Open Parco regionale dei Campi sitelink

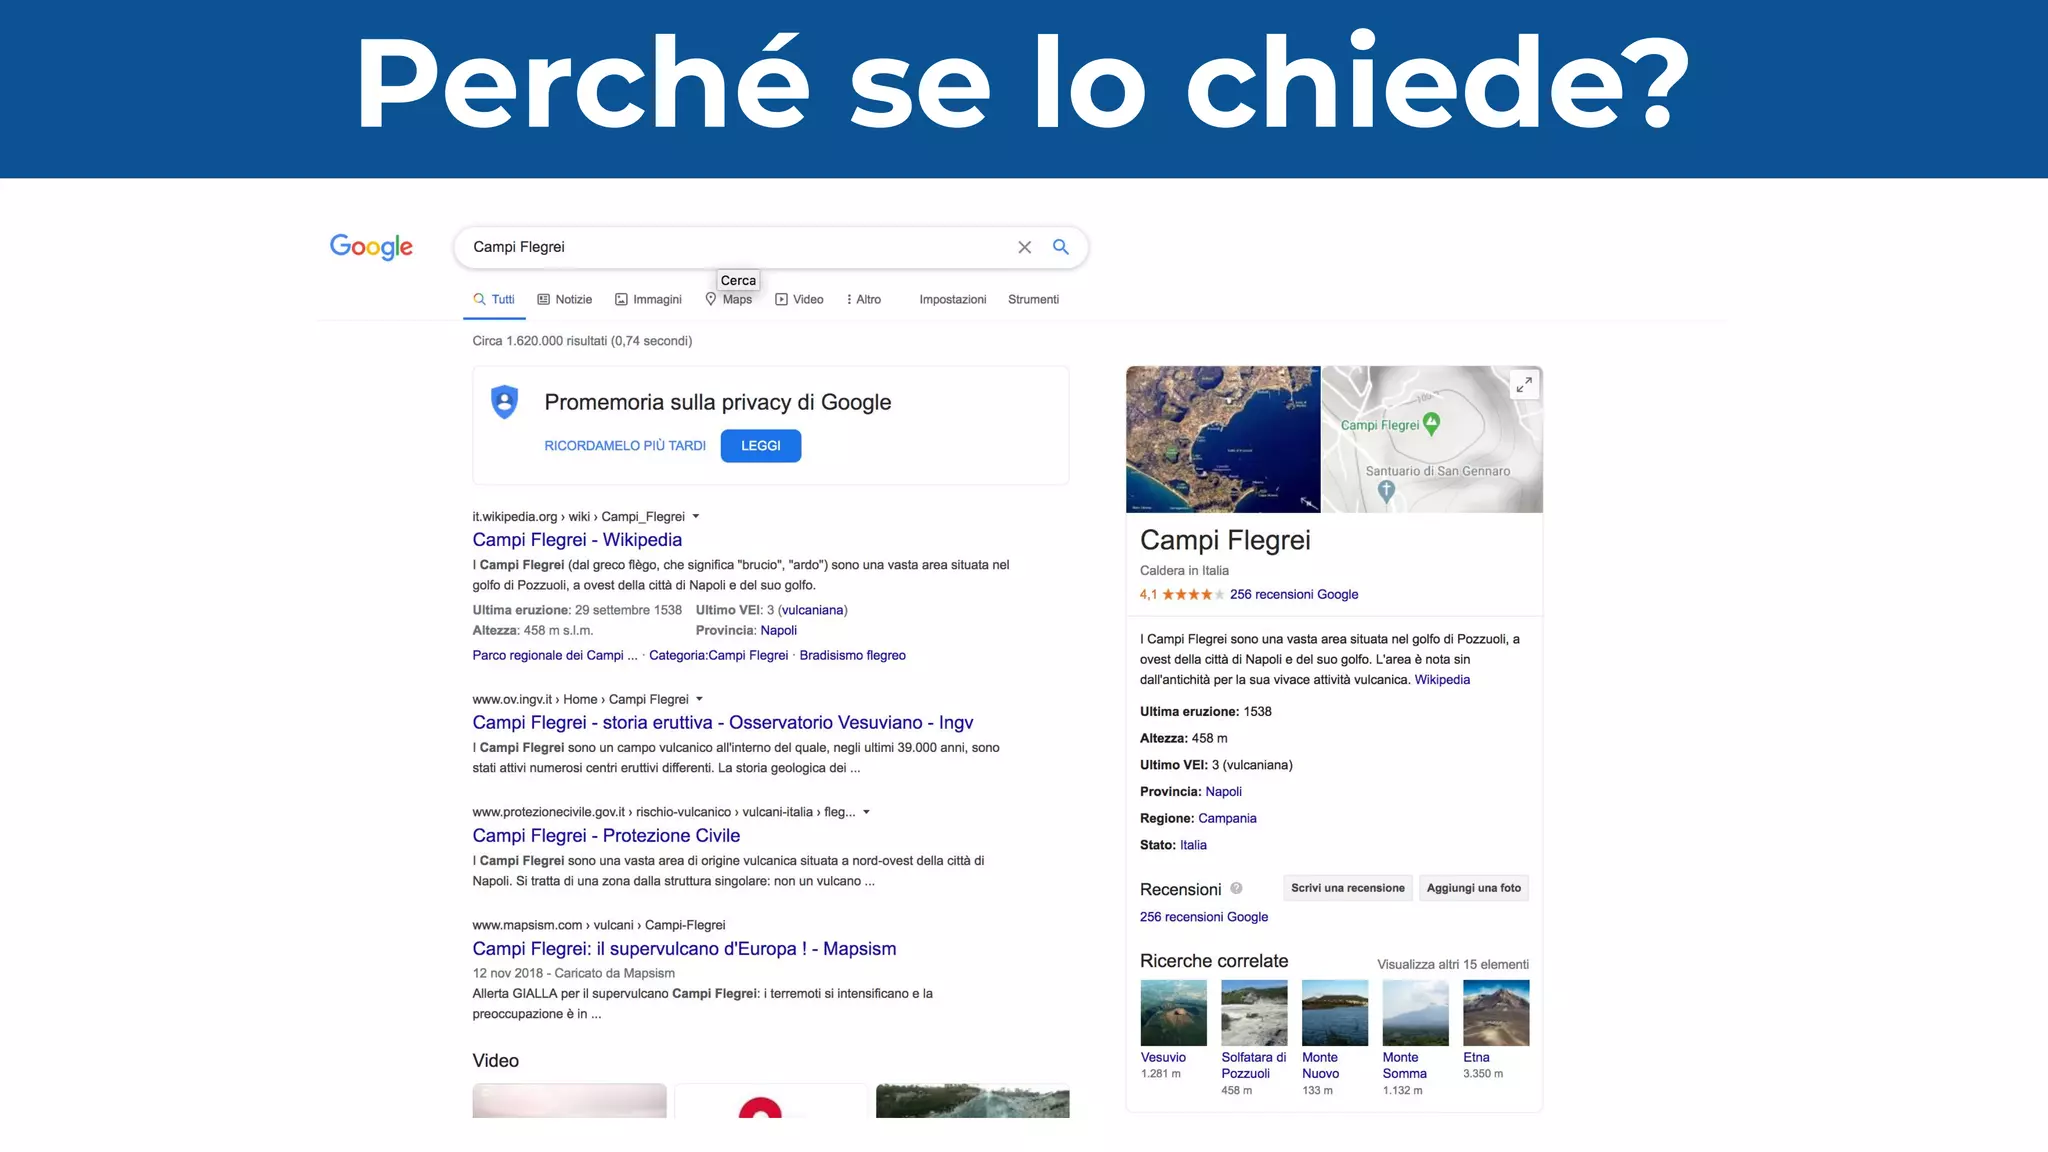click(x=554, y=655)
